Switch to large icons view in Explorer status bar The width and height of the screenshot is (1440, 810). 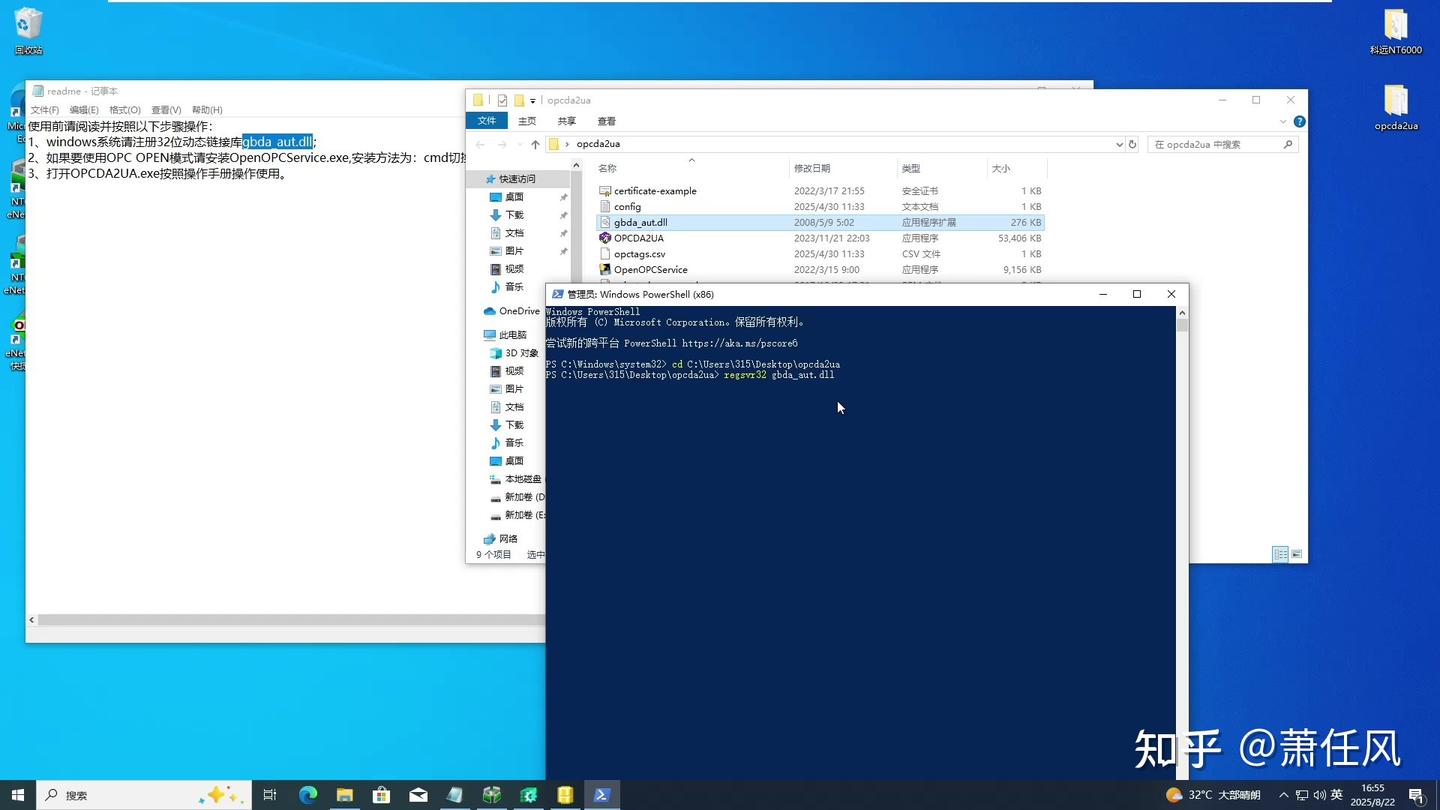(x=1296, y=553)
